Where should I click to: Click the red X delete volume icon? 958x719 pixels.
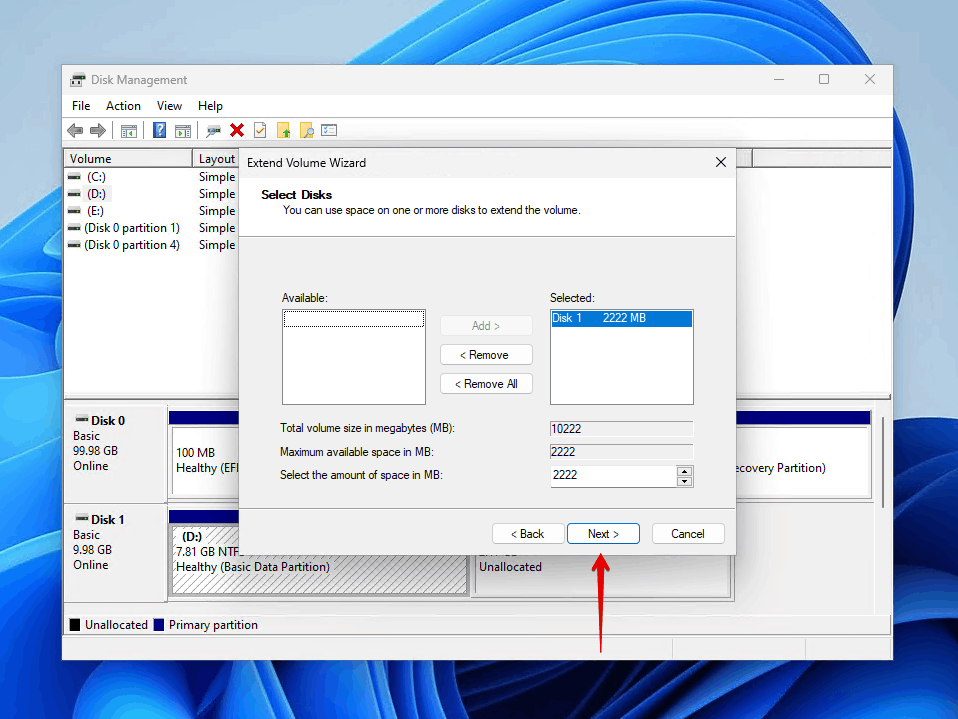237,130
